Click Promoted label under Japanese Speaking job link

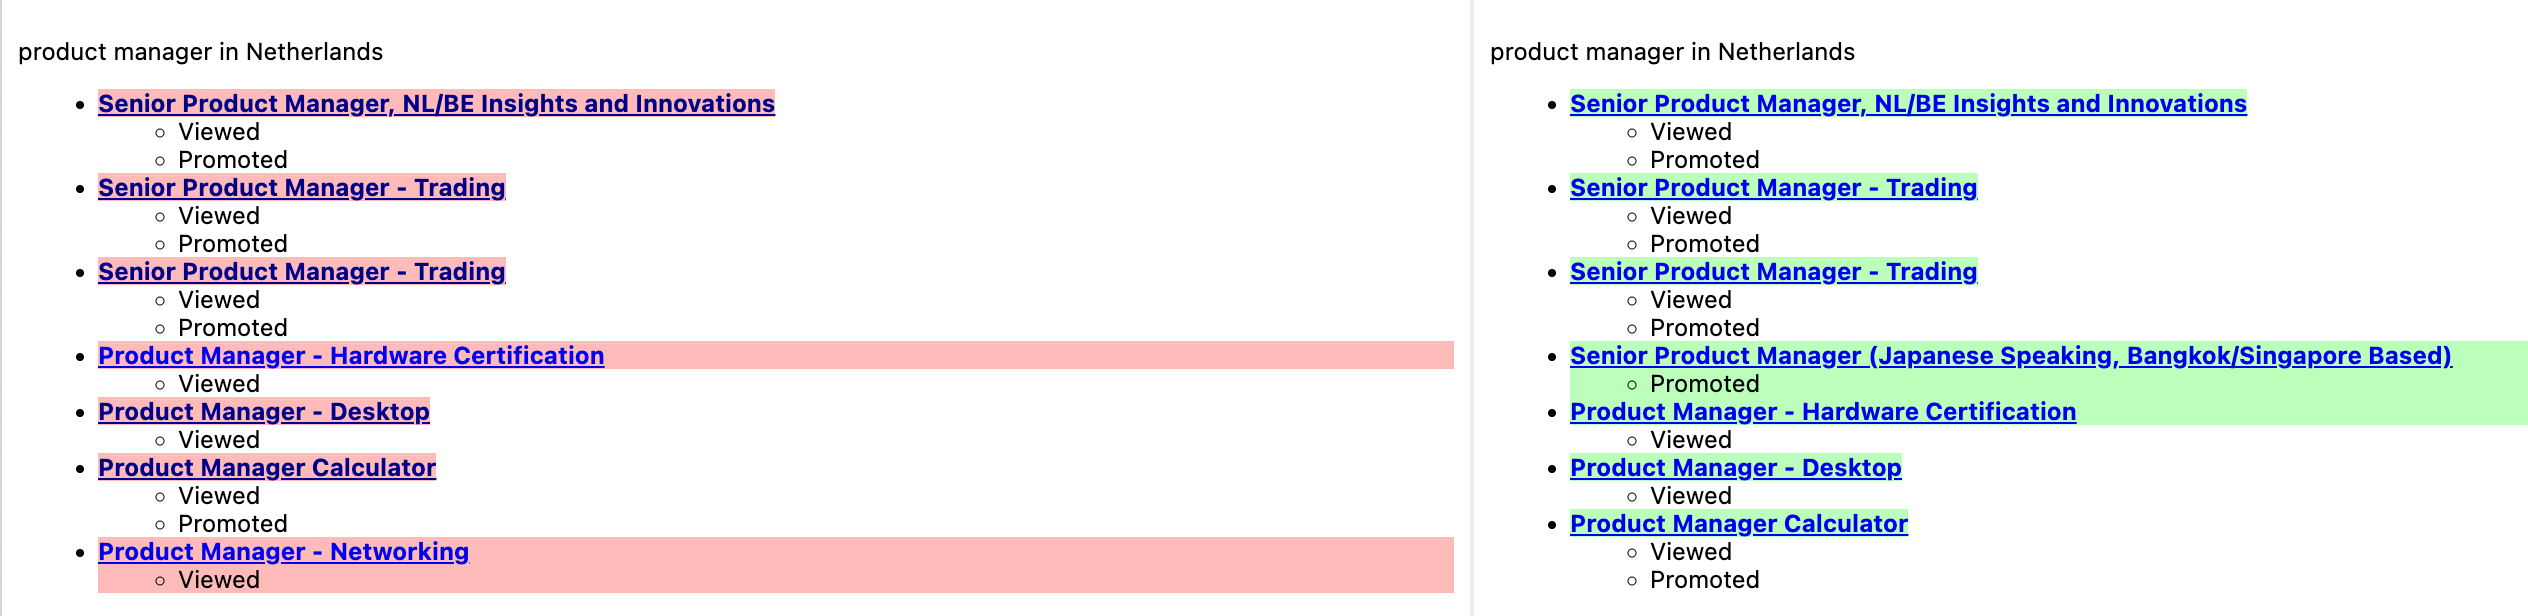(x=1704, y=384)
